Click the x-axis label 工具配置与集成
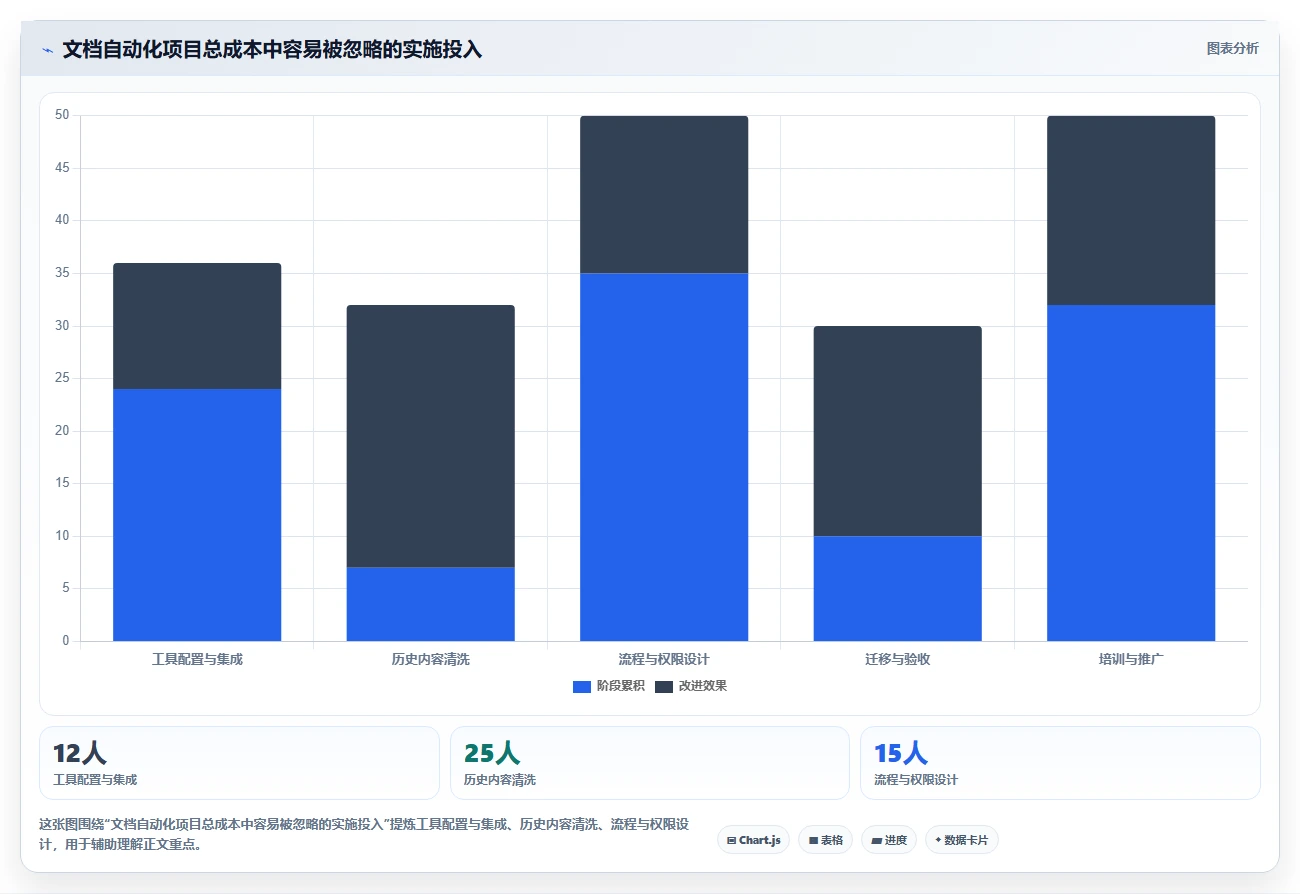Viewport: 1300px width, 894px height. coord(197,660)
